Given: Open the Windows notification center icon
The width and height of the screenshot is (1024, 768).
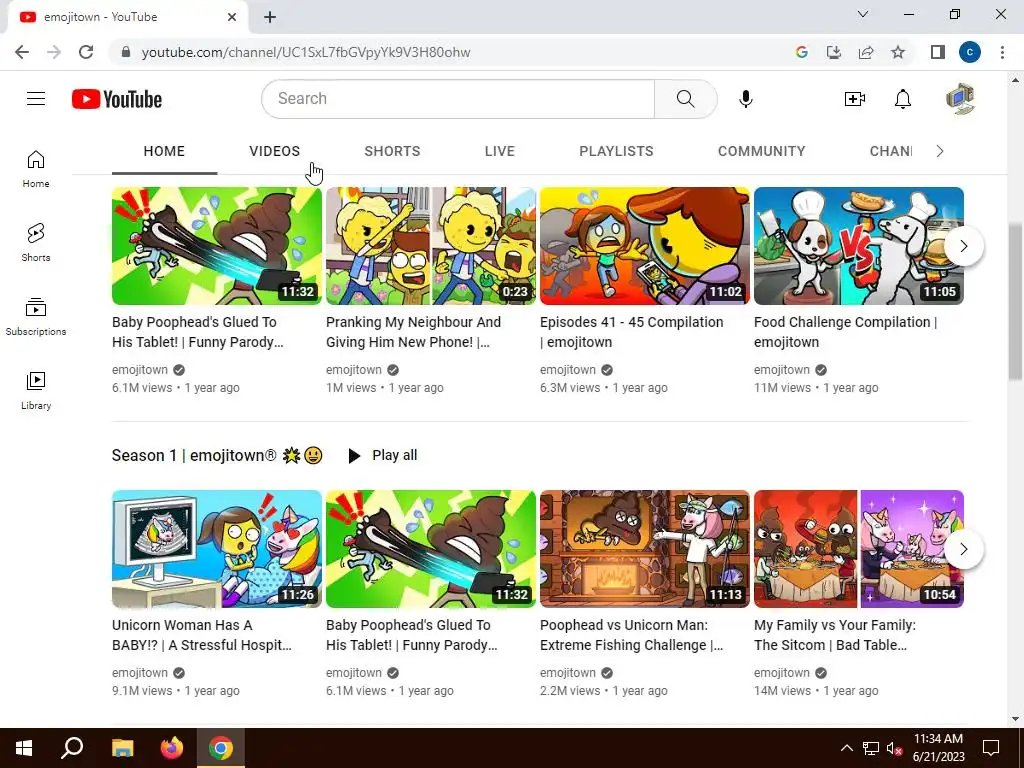Looking at the screenshot, I should click(991, 748).
